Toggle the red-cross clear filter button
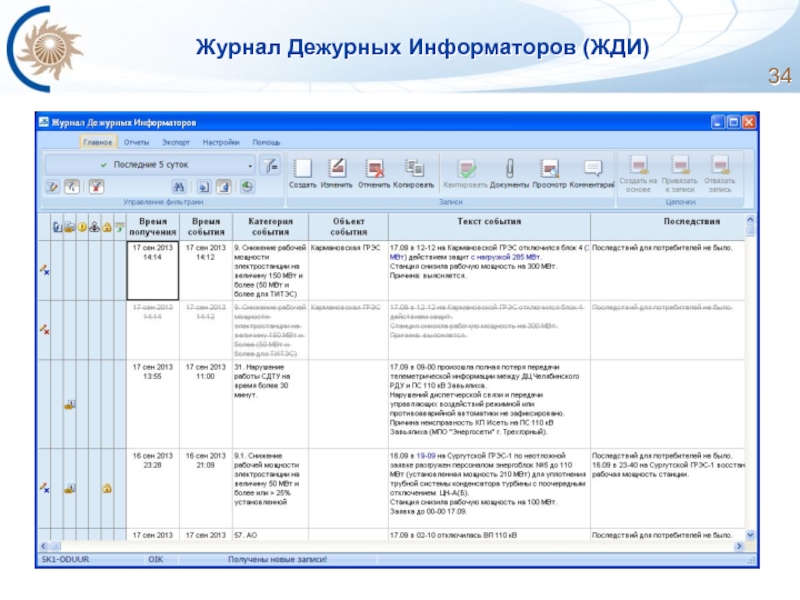This screenshot has width=800, height=600. (96, 186)
